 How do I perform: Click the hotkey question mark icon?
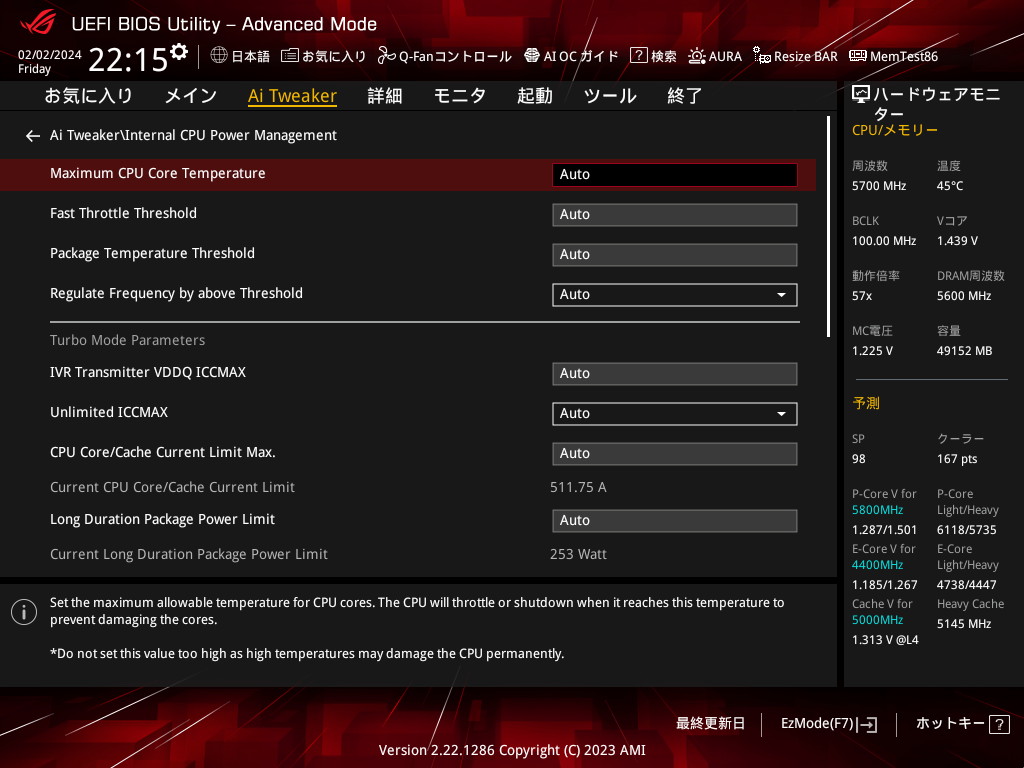999,724
